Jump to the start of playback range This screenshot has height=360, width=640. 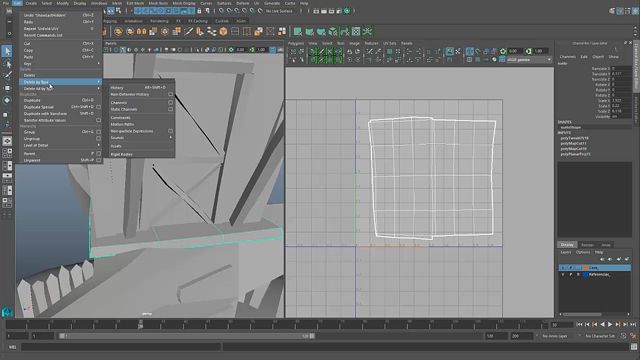pos(579,324)
